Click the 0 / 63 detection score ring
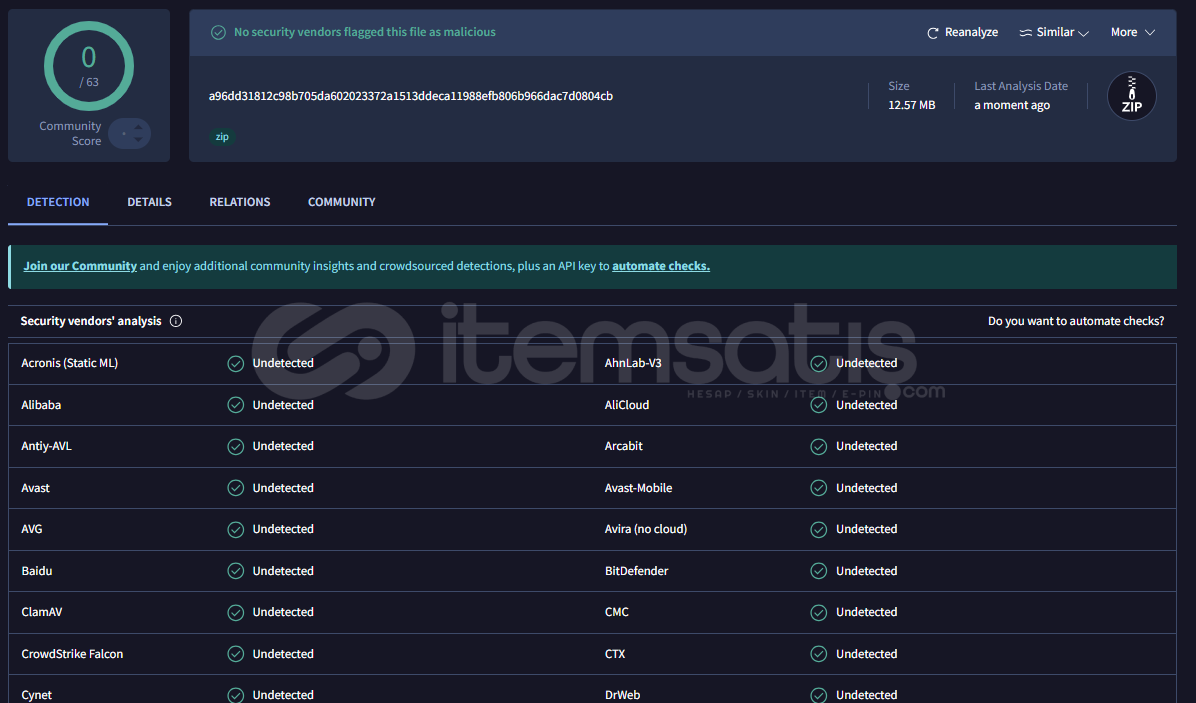This screenshot has width=1196, height=703. click(88, 66)
